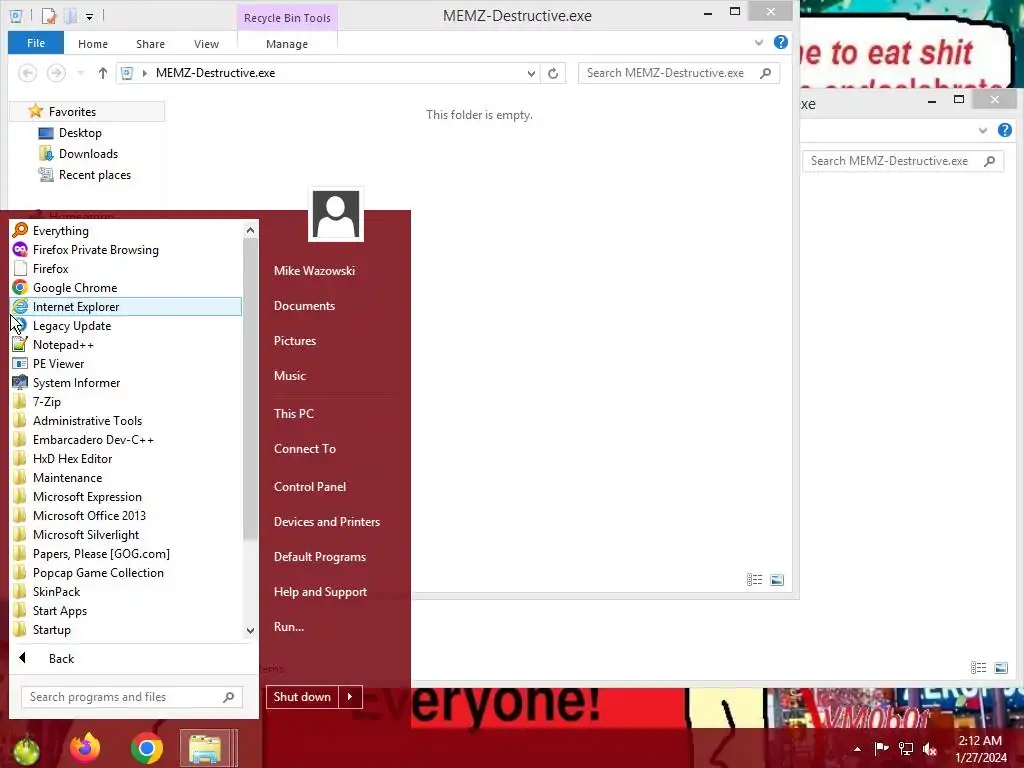Open Internet Explorer from the programs list
Screen dimensions: 1024x768
126,306
